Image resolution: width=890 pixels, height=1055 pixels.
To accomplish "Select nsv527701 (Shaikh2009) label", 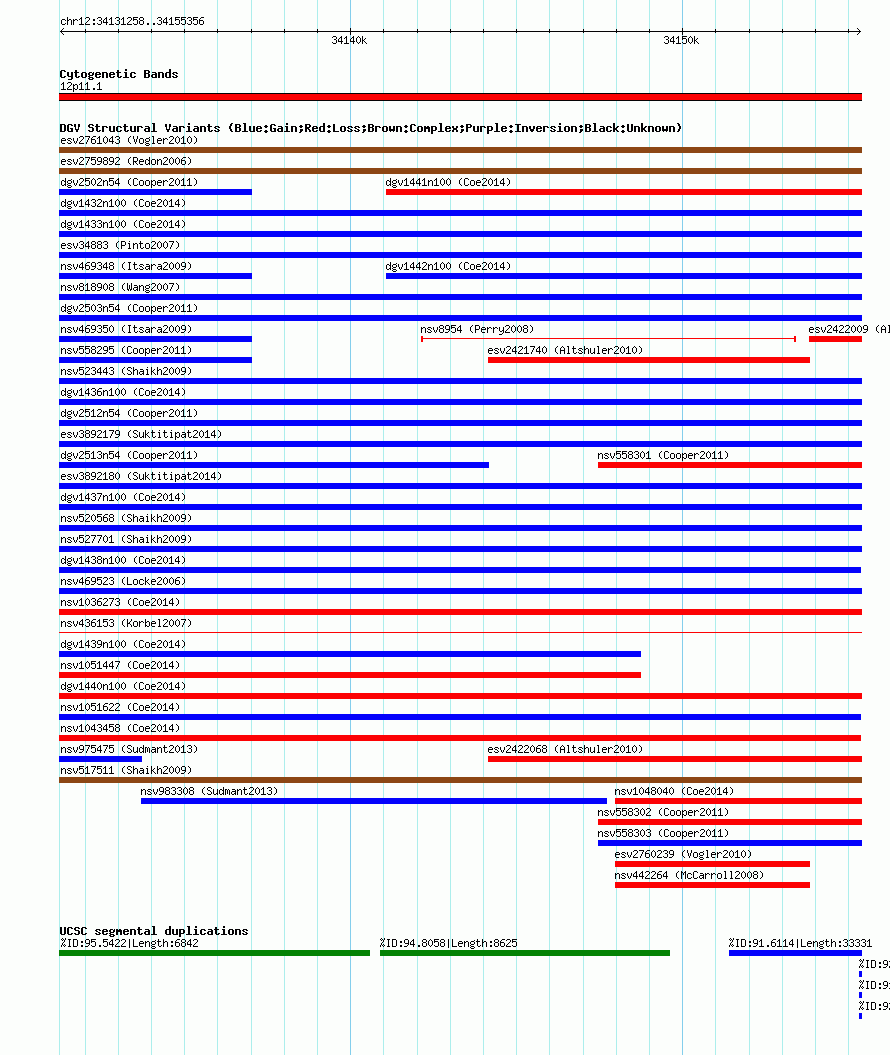I will pyautogui.click(x=126, y=539).
